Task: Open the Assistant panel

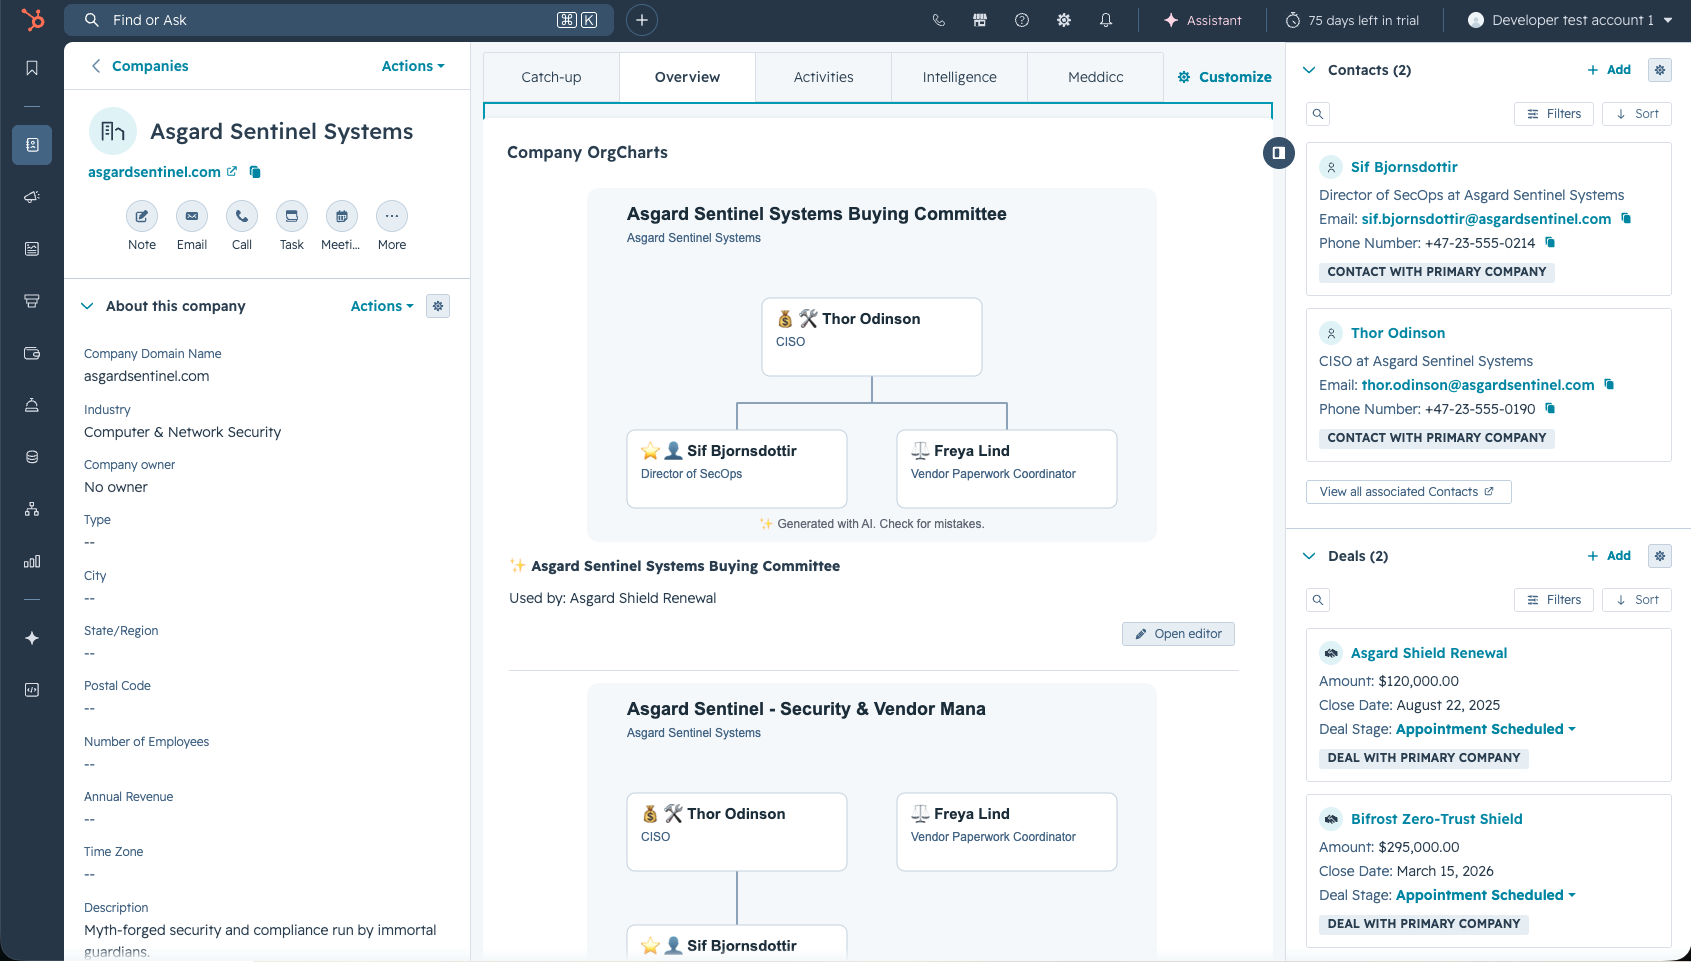Action: pyautogui.click(x=1203, y=20)
